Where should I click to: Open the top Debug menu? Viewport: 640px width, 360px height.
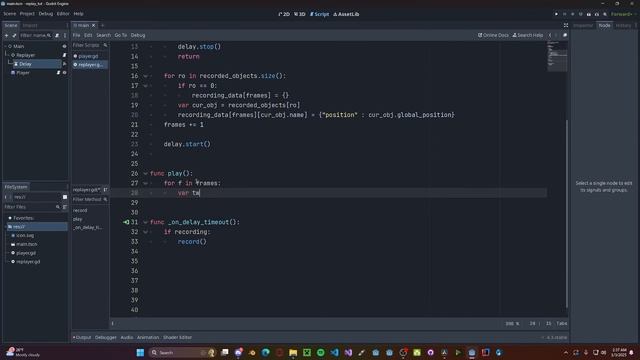(x=46, y=14)
